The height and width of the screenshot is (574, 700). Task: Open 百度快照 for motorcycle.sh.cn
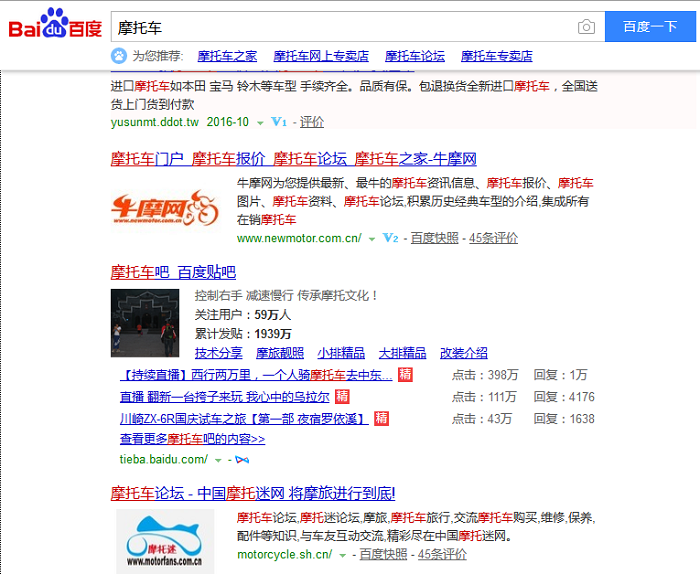click(x=383, y=554)
